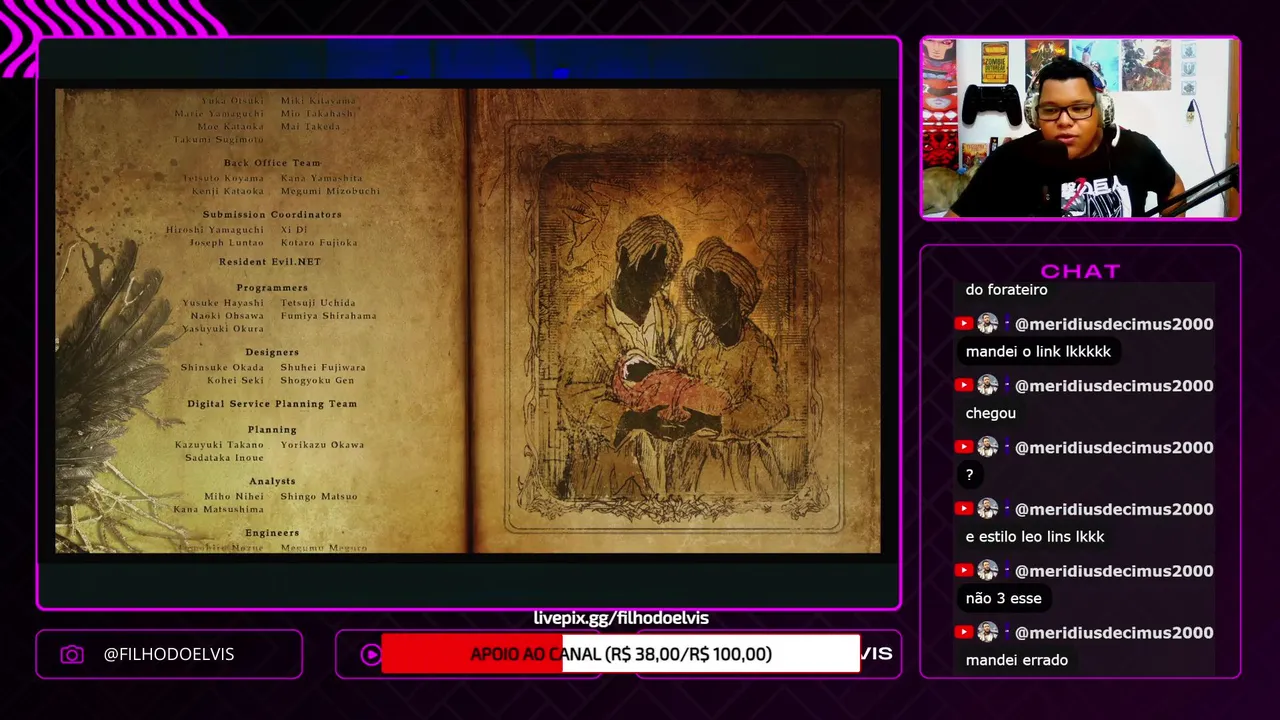Click the 'e estilo leo lins lkkk' message
The height and width of the screenshot is (720, 1280).
coord(1035,537)
